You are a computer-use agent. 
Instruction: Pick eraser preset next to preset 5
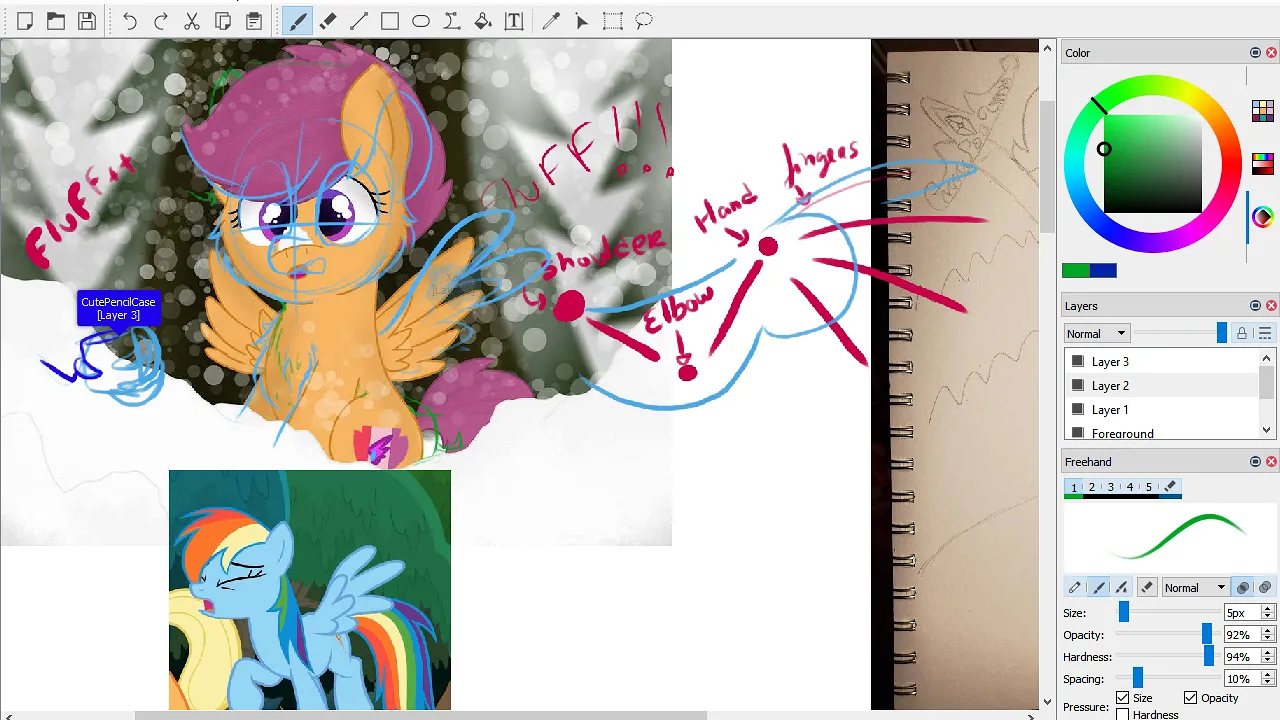[1170, 487]
